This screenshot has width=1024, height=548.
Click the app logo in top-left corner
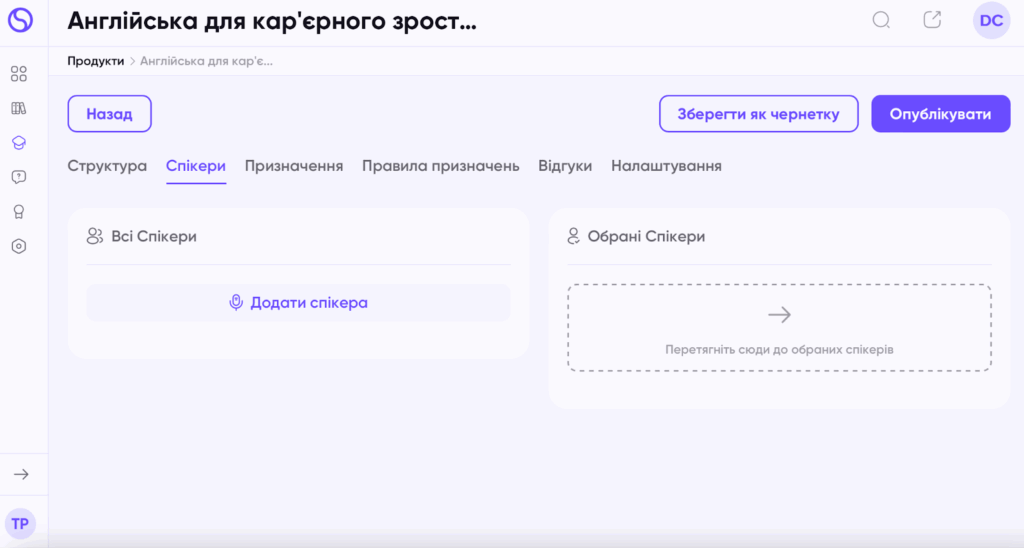[20, 20]
